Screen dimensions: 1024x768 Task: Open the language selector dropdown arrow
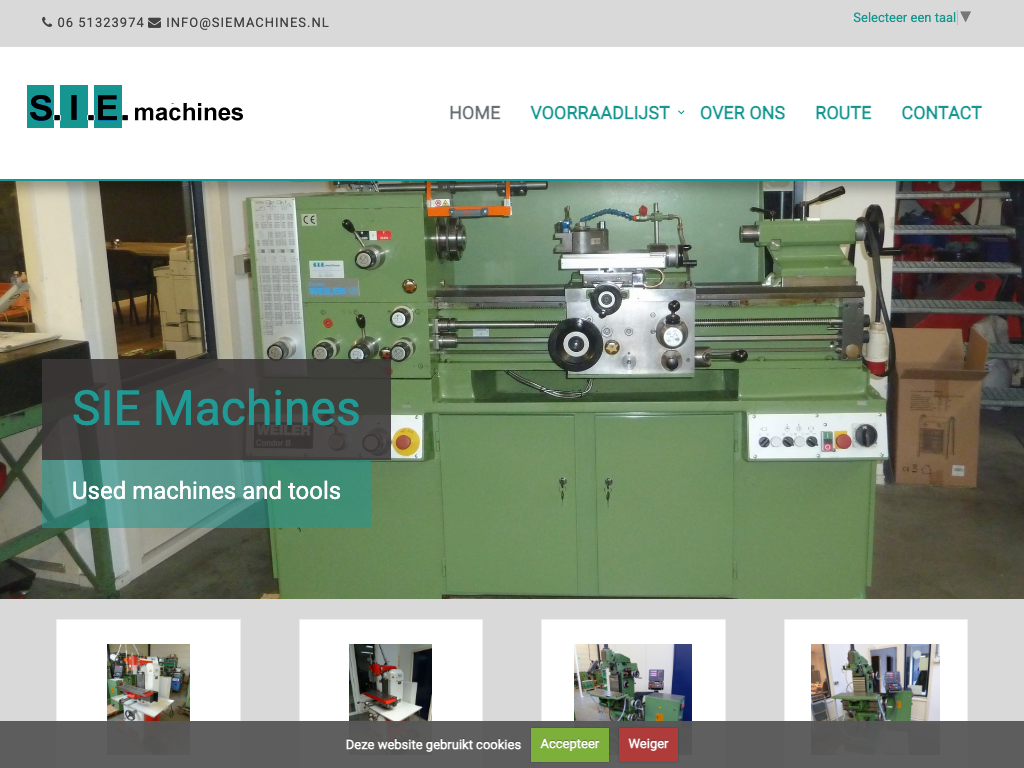(966, 17)
